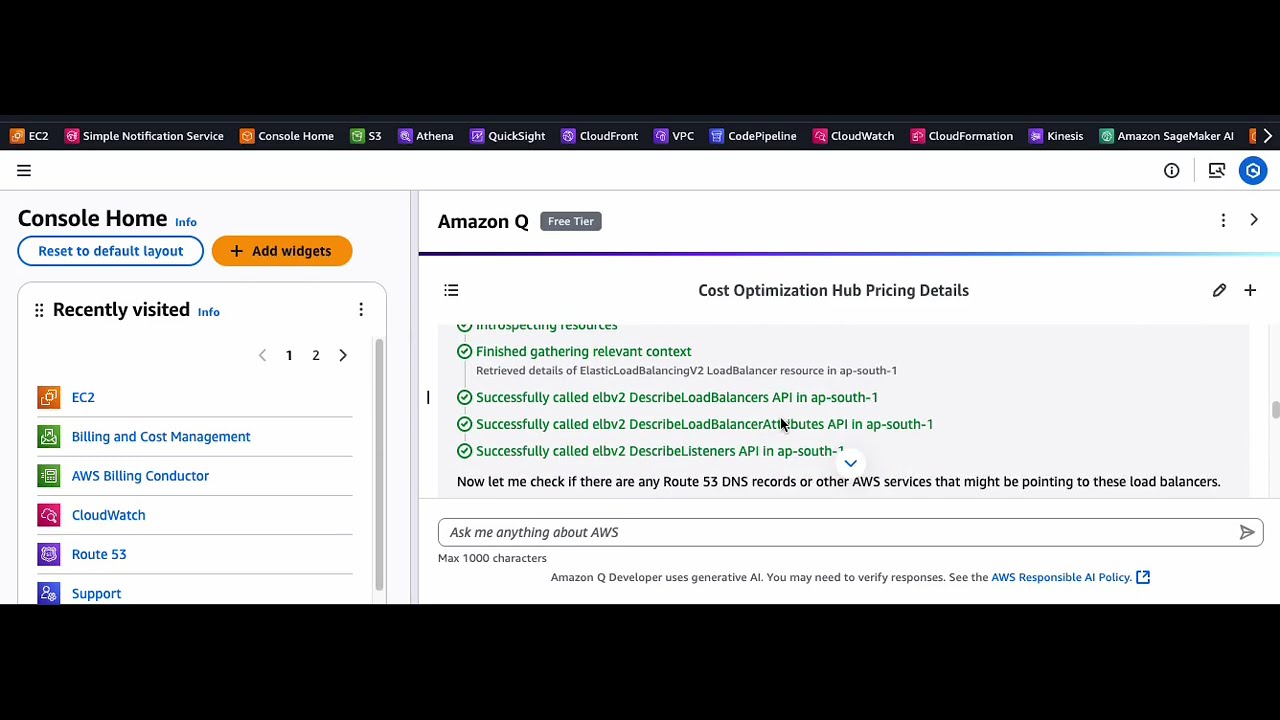Open Amazon SageMaker AI from favorites bar
This screenshot has width=1280, height=720.
pos(1166,136)
